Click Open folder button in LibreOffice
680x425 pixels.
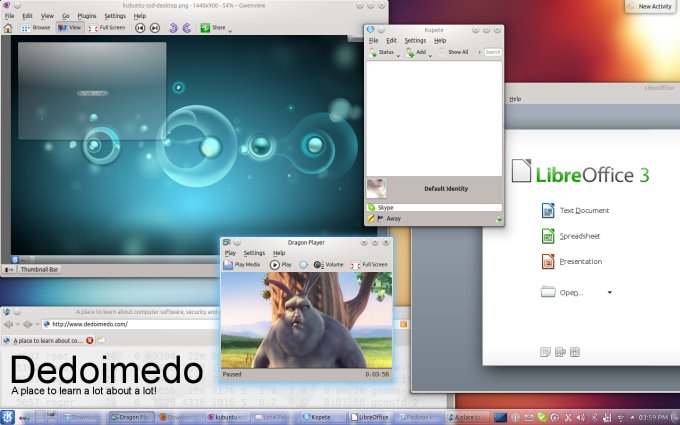pos(562,292)
